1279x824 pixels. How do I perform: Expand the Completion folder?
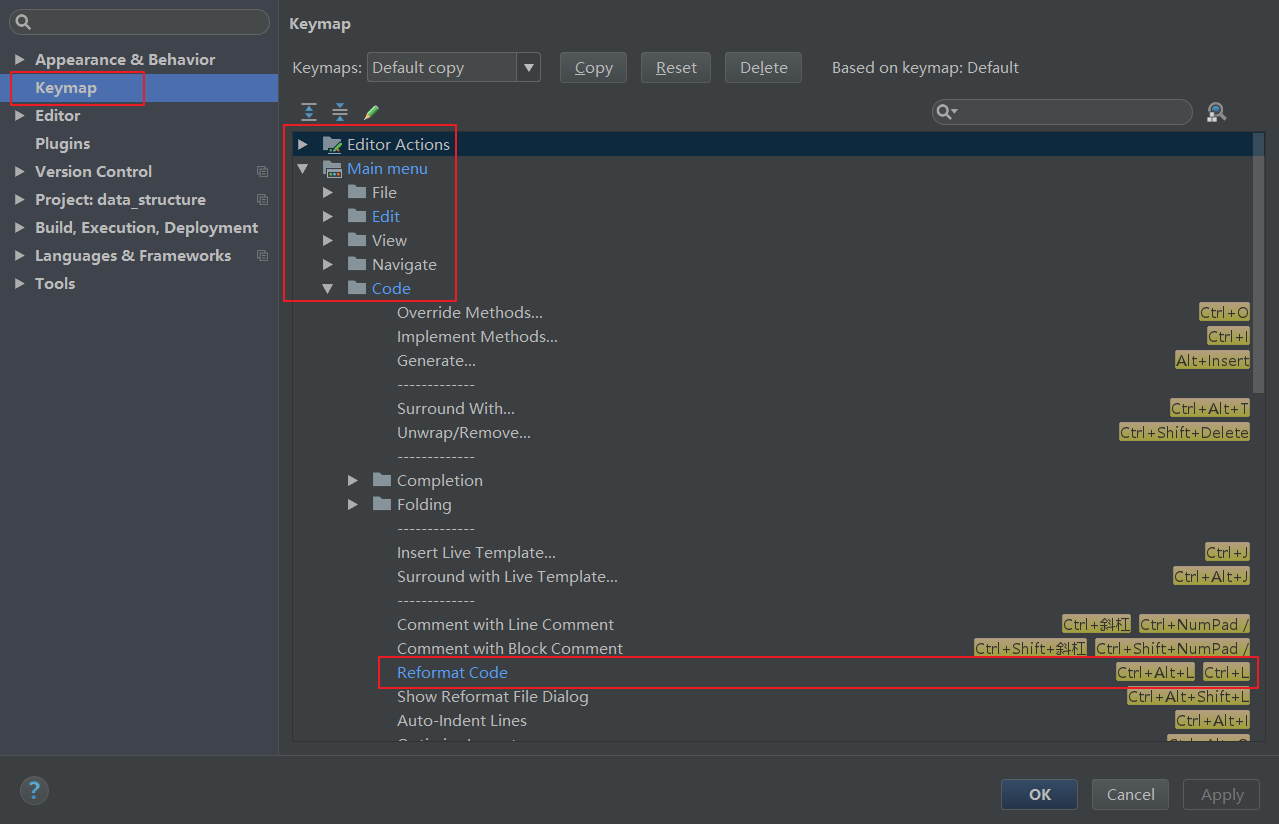tap(352, 480)
